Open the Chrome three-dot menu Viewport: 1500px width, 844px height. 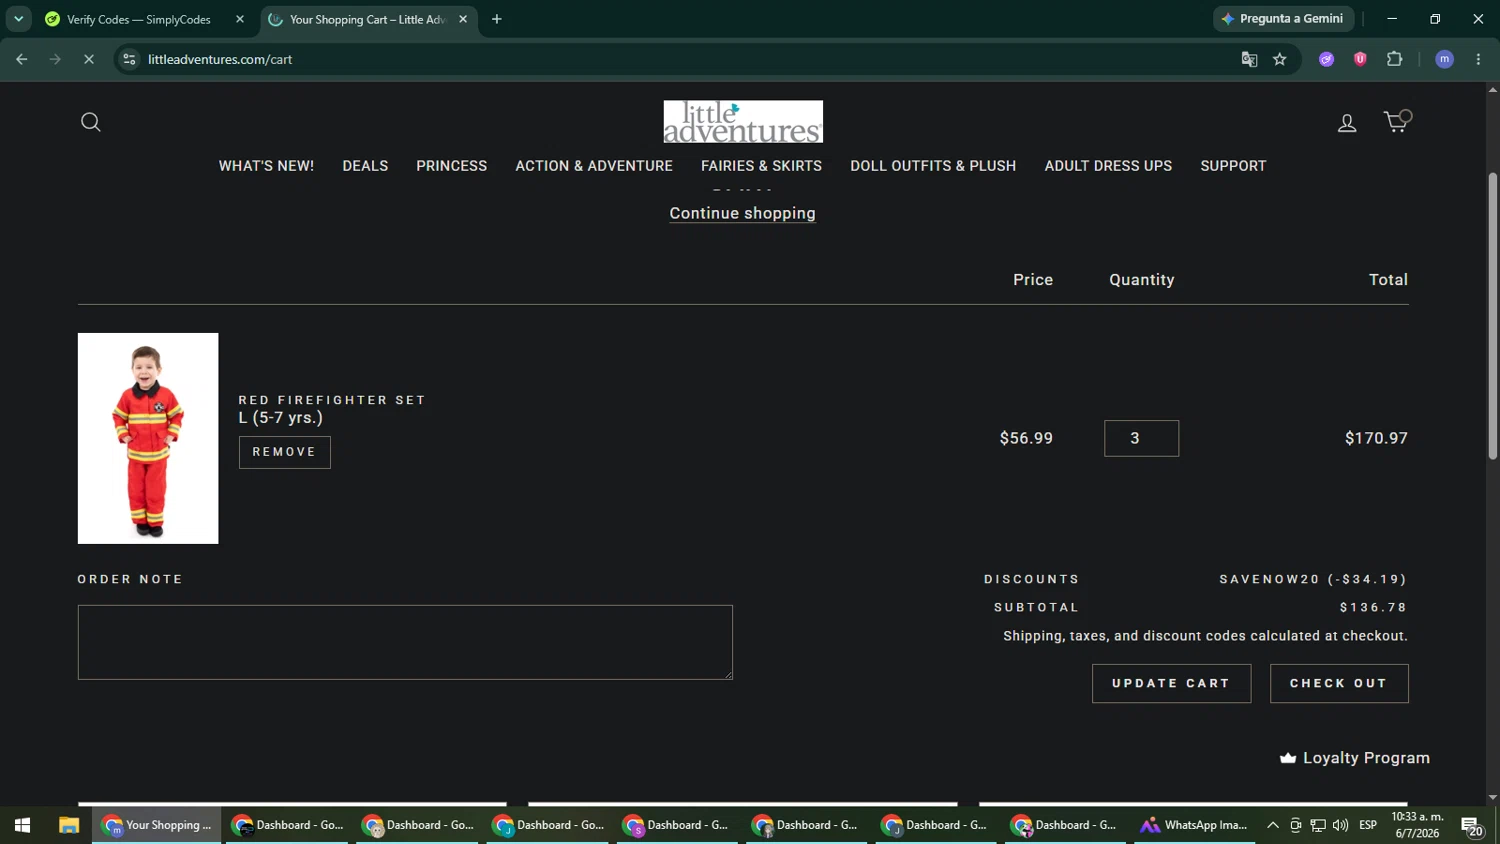1478,59
